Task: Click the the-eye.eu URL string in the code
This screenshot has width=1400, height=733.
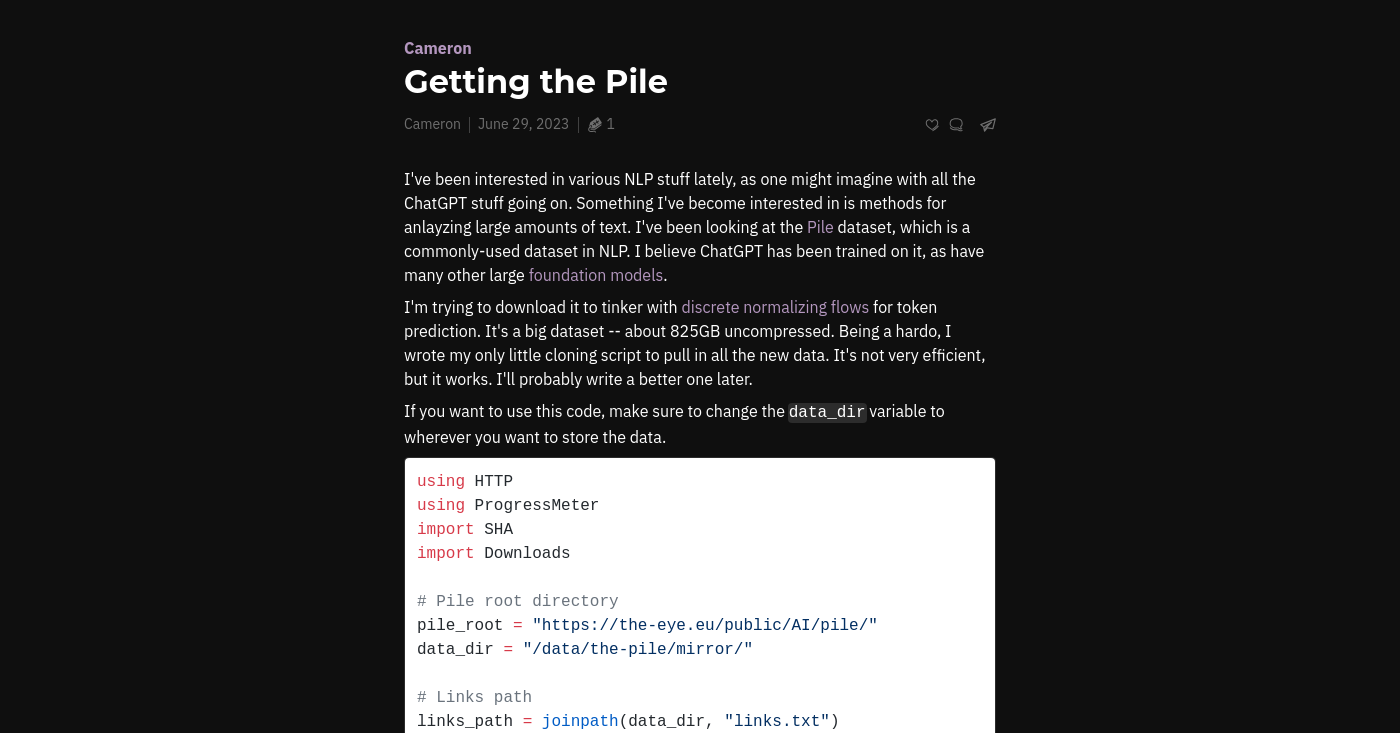Action: coord(705,625)
